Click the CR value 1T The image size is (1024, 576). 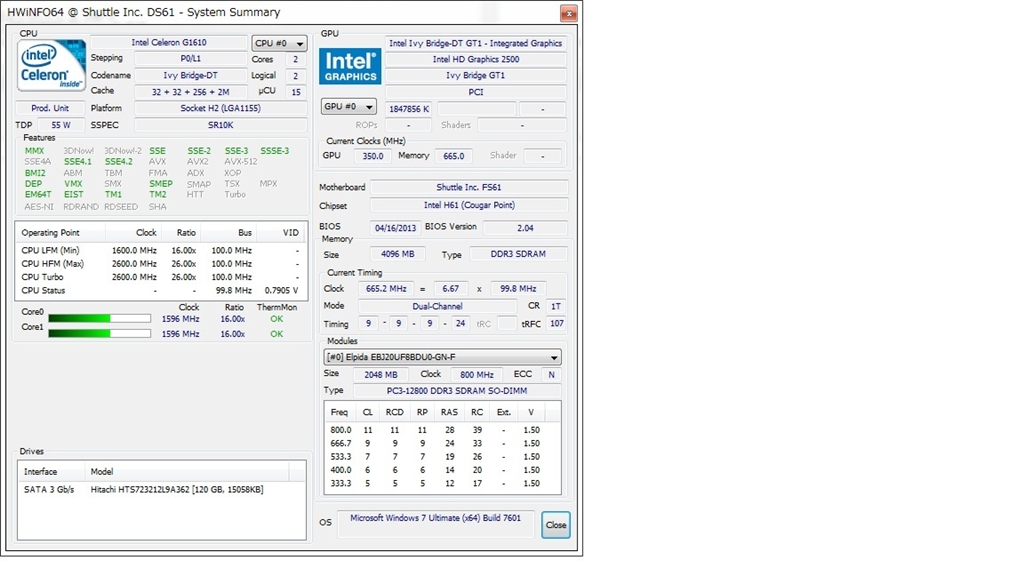[556, 306]
